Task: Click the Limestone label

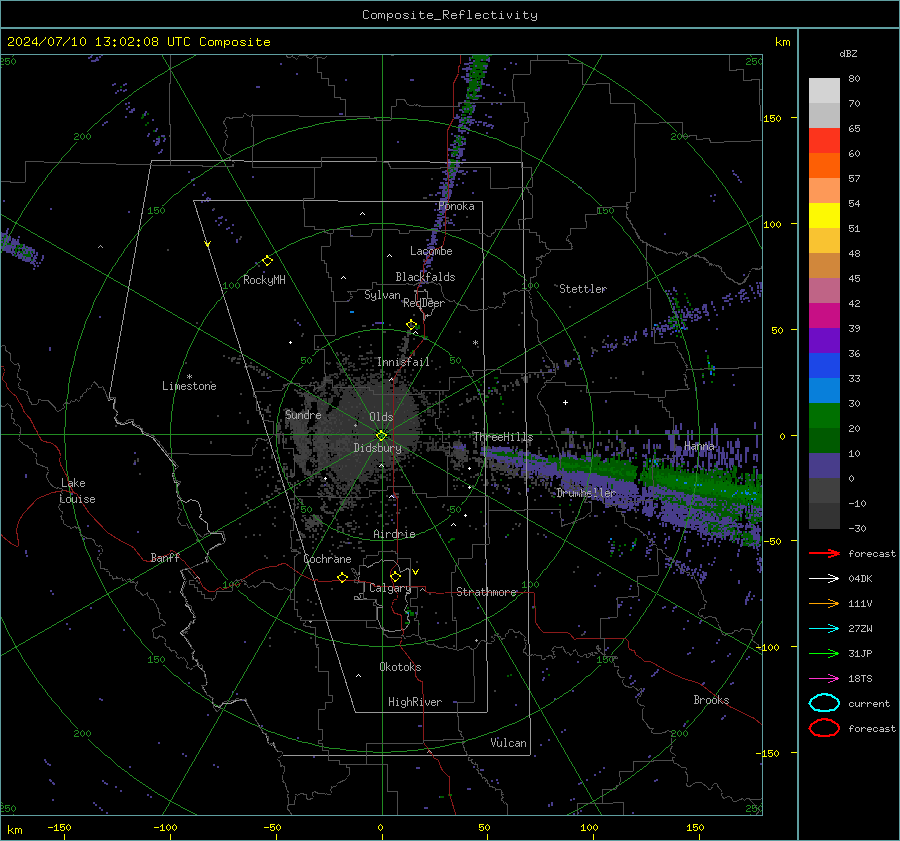Action: (189, 386)
